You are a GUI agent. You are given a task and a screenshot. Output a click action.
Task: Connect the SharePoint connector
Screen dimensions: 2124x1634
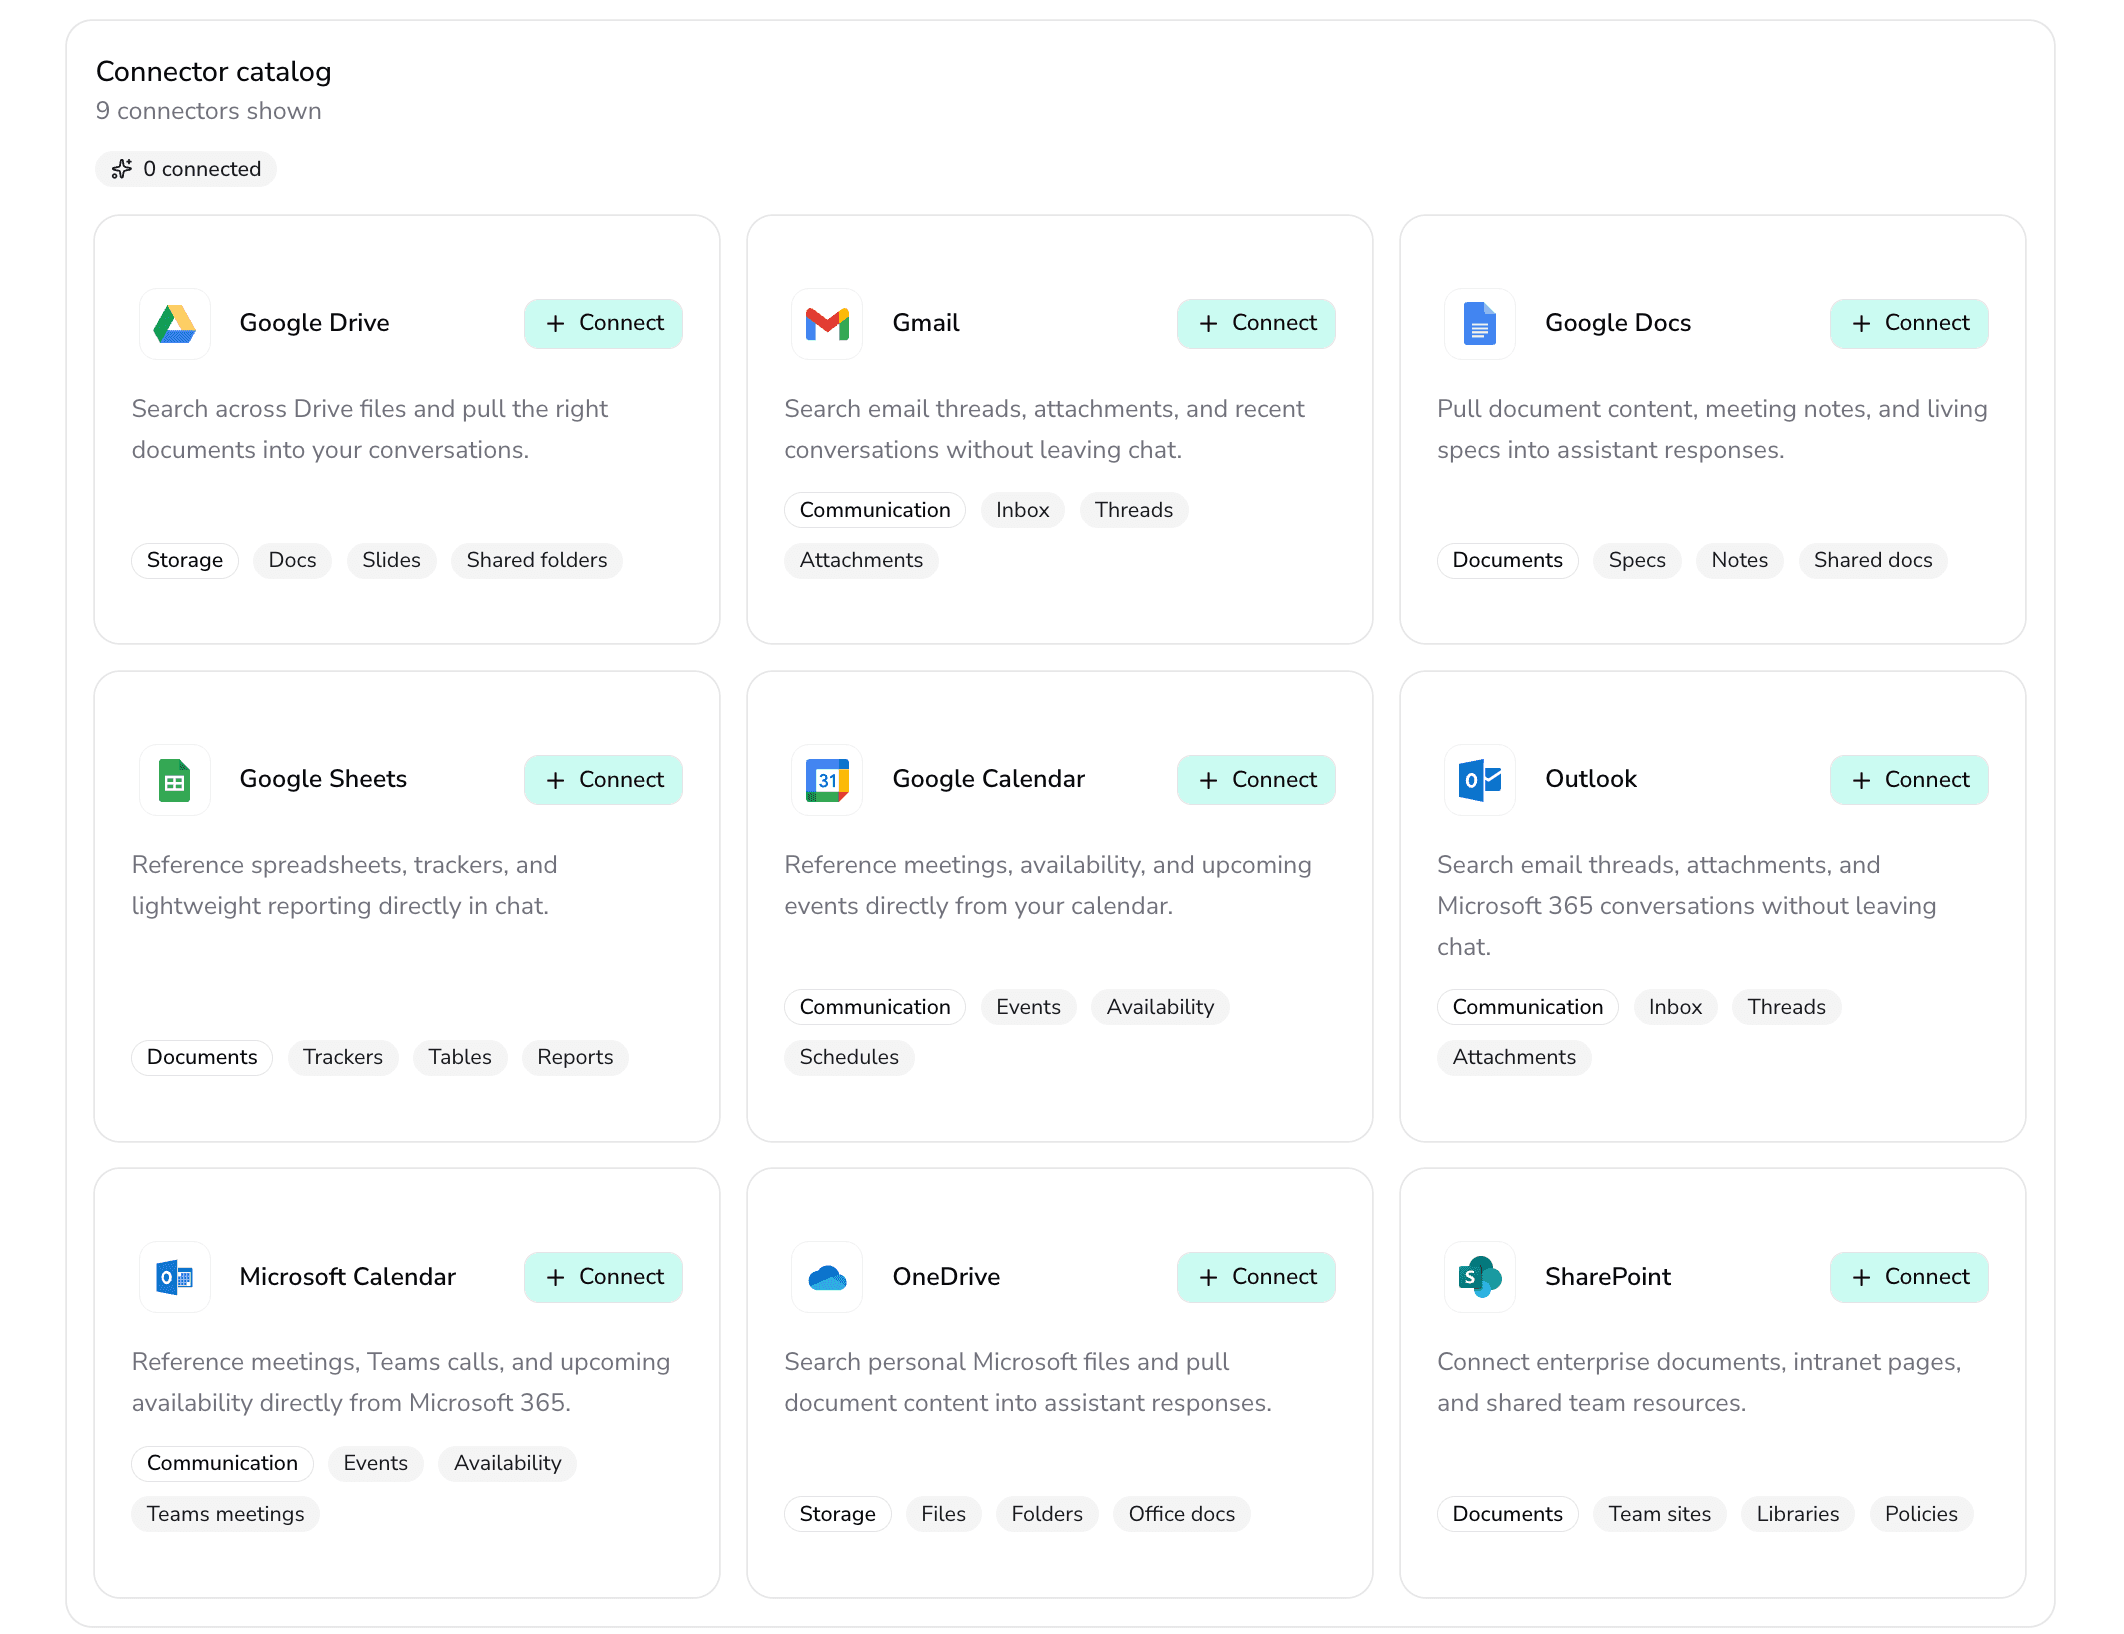coord(1908,1277)
